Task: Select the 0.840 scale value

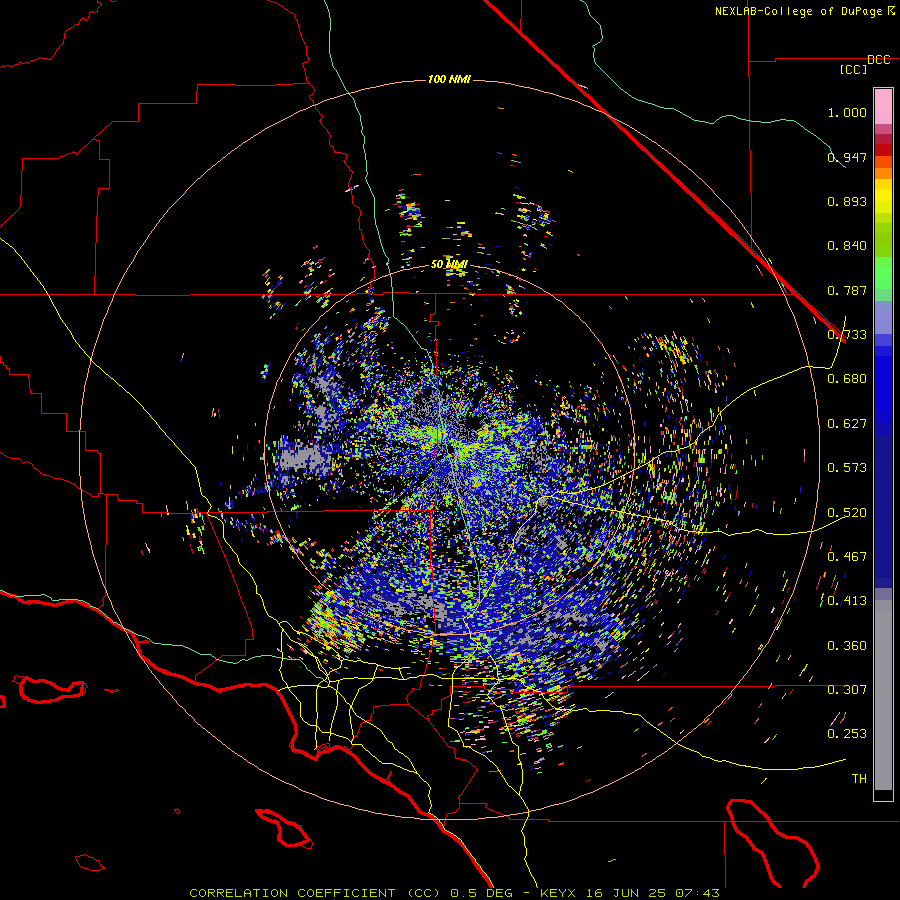Action: click(847, 246)
